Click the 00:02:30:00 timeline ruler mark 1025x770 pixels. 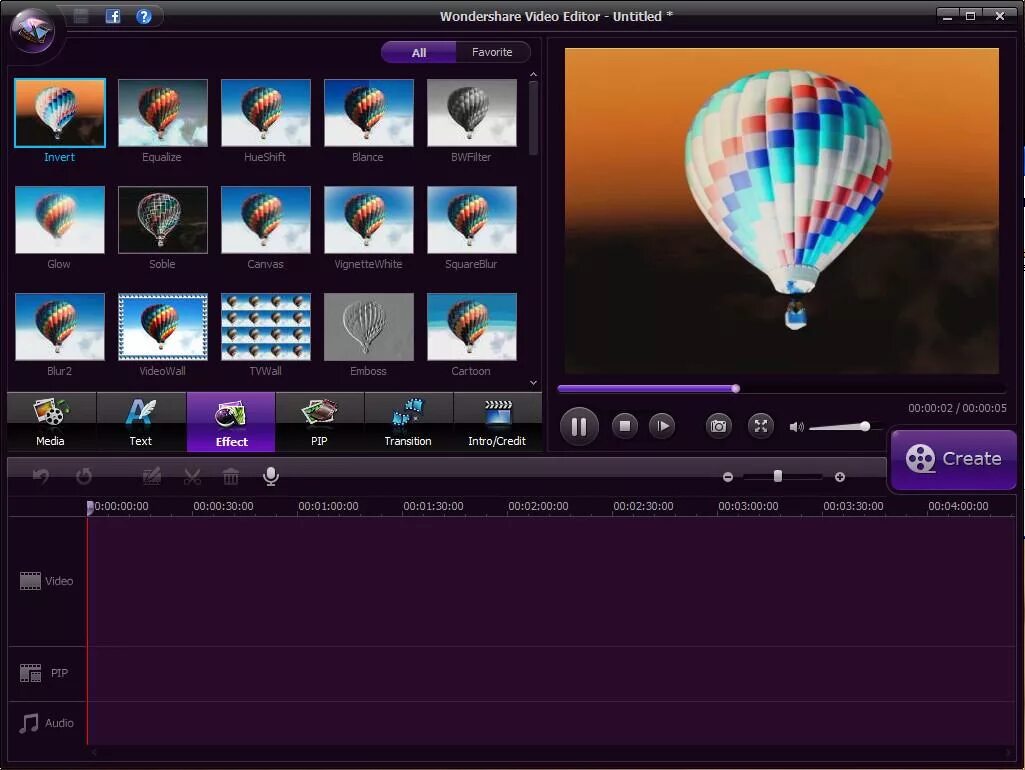643,507
